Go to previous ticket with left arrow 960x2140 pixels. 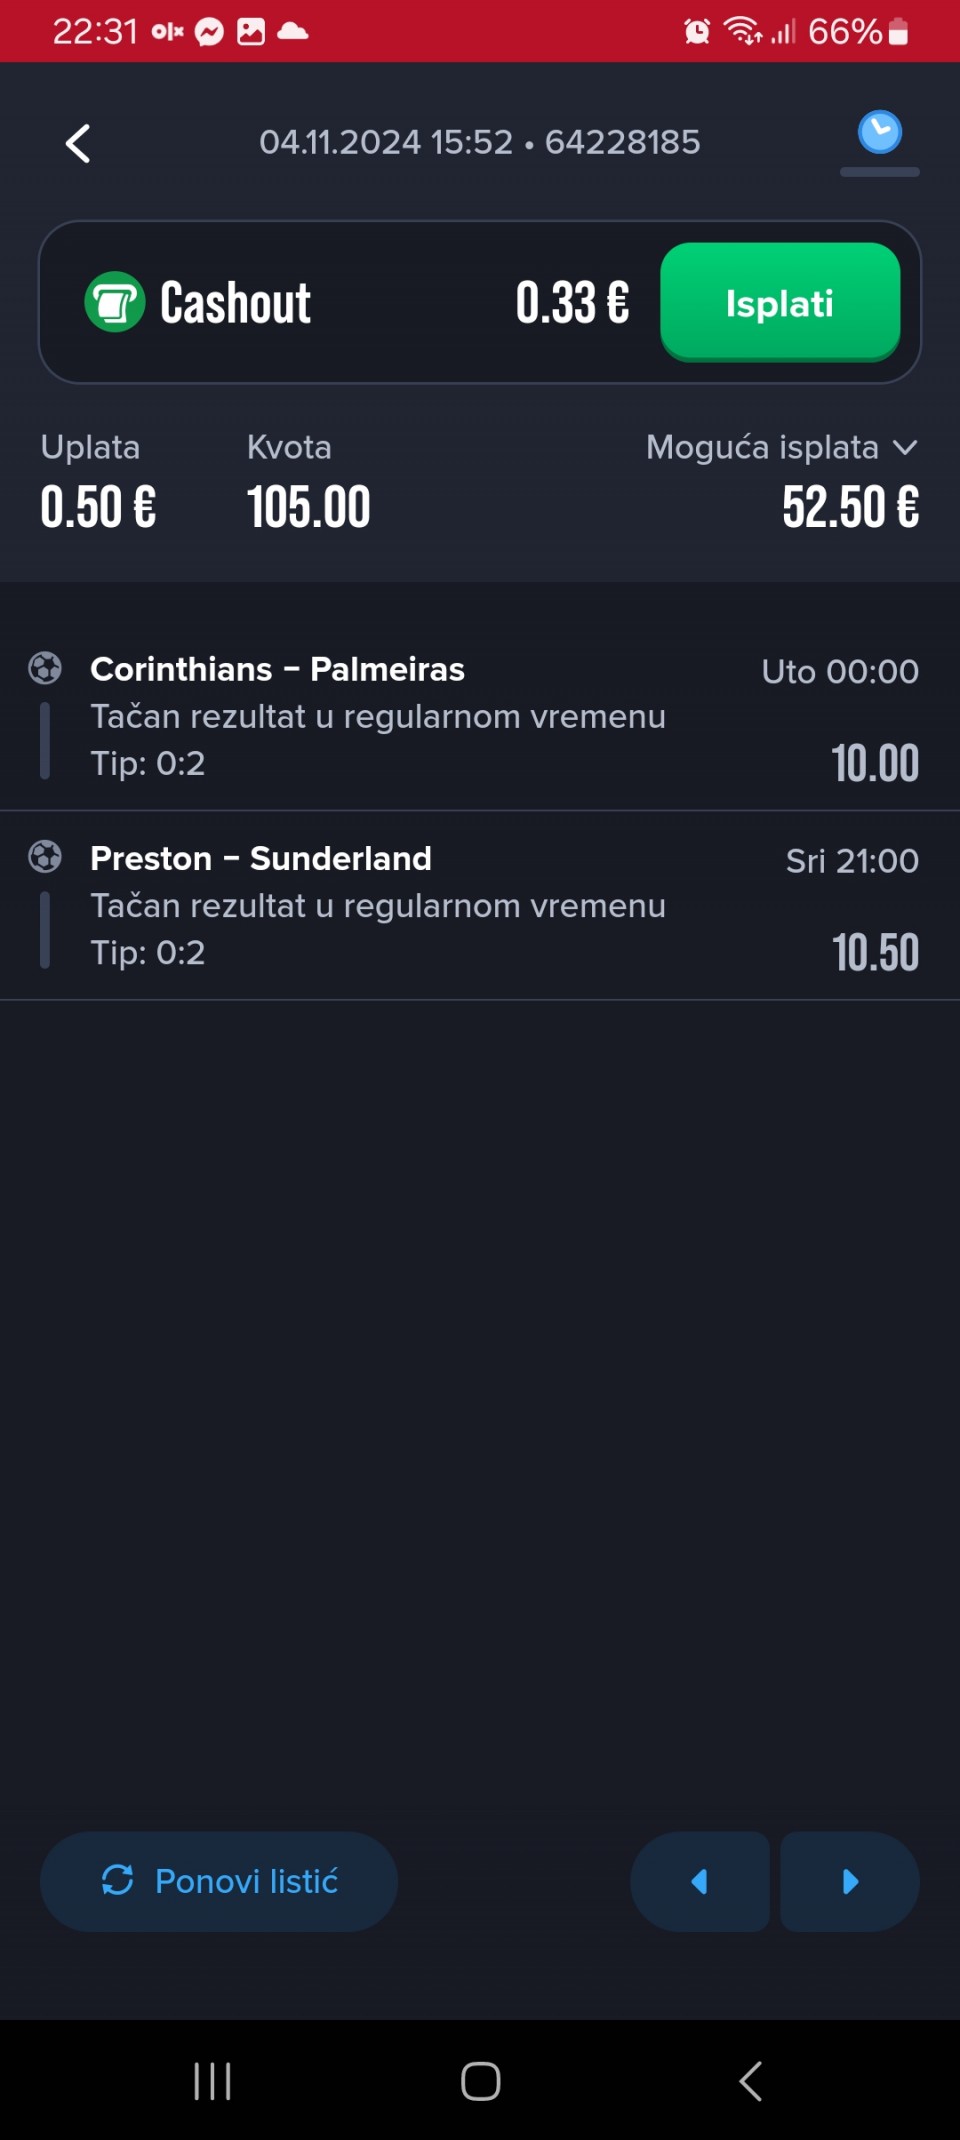700,1881
